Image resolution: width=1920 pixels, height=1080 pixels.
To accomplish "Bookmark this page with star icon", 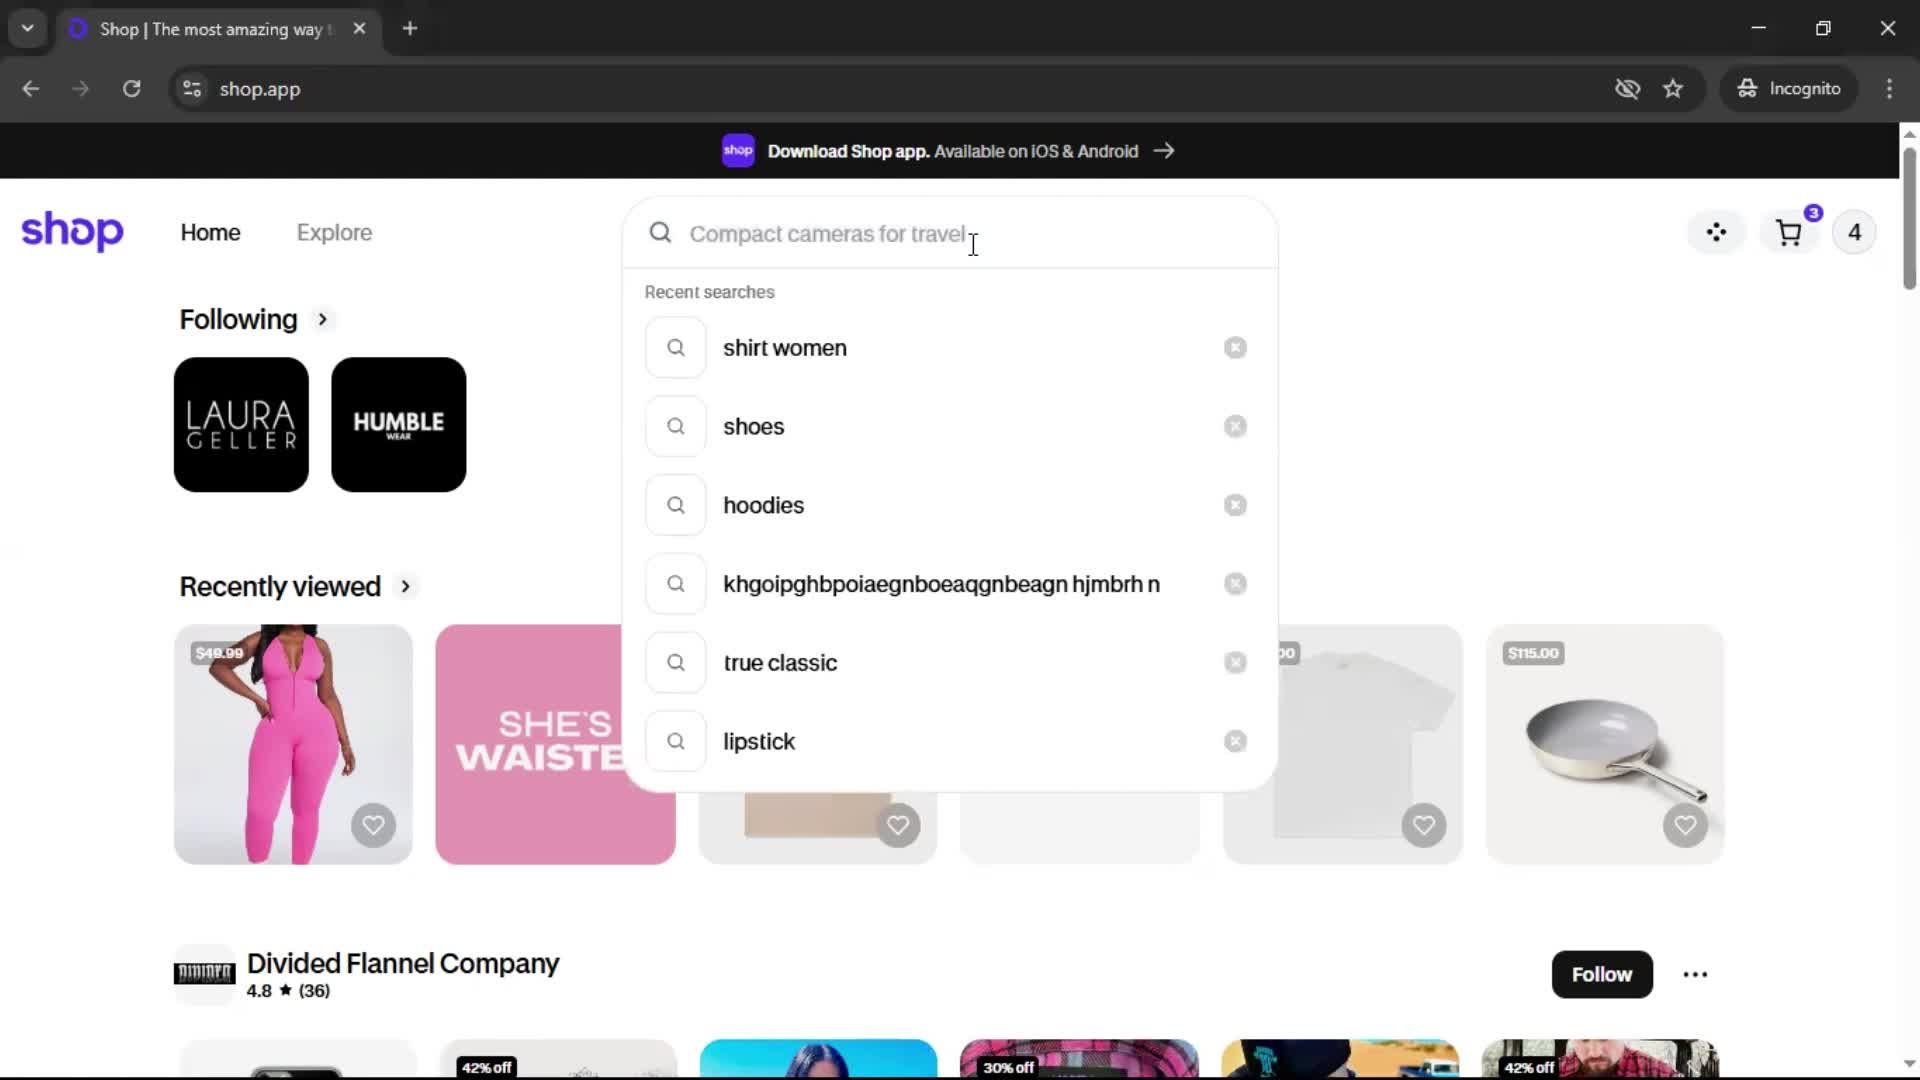I will 1673,89.
